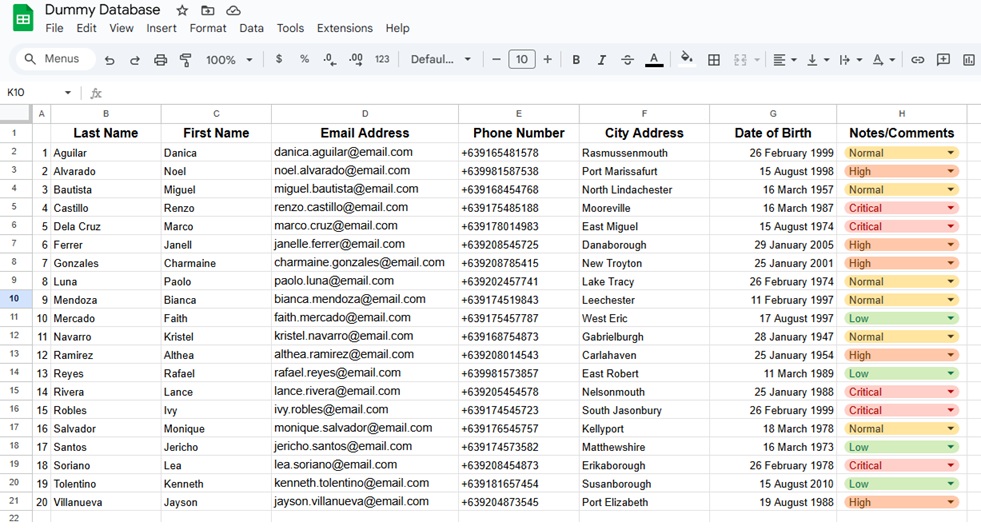This screenshot has width=981, height=530.
Task: Select row 10 header
Action: click(x=14, y=299)
